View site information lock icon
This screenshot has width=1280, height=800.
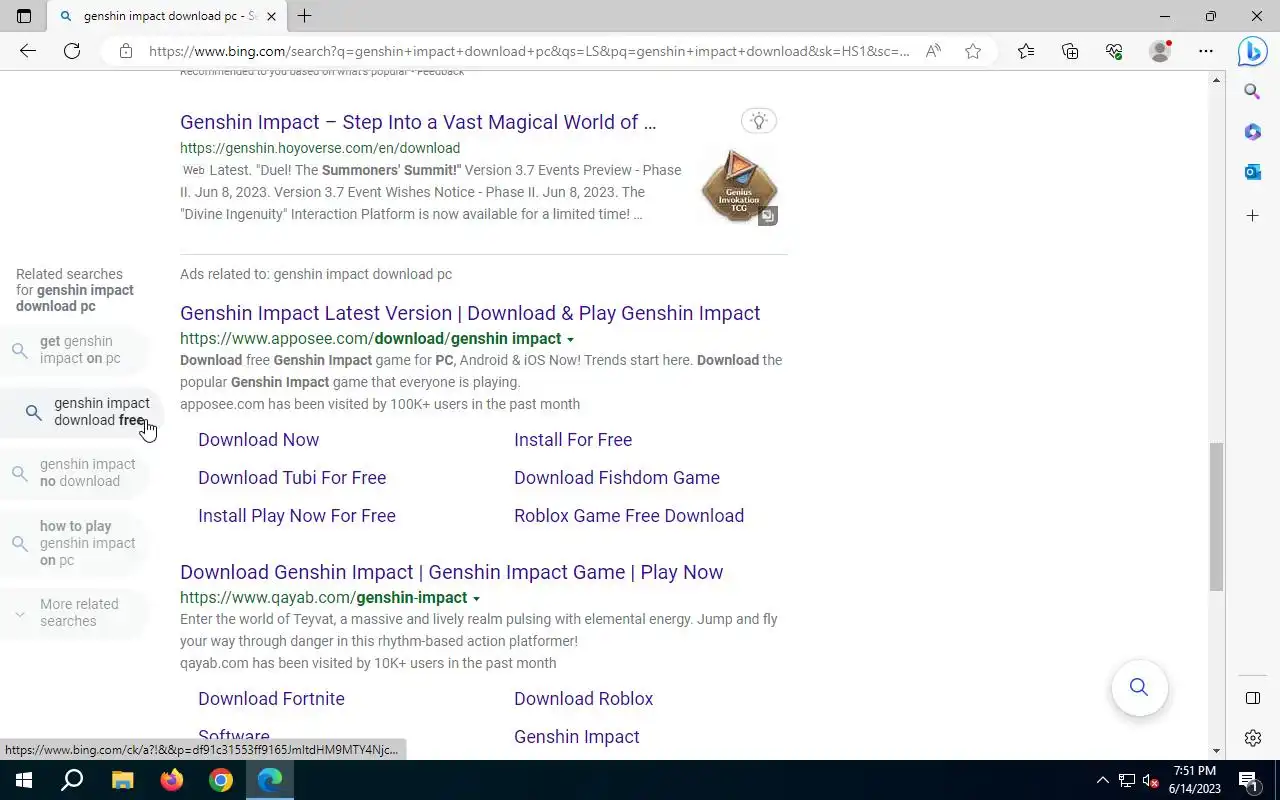pos(126,51)
